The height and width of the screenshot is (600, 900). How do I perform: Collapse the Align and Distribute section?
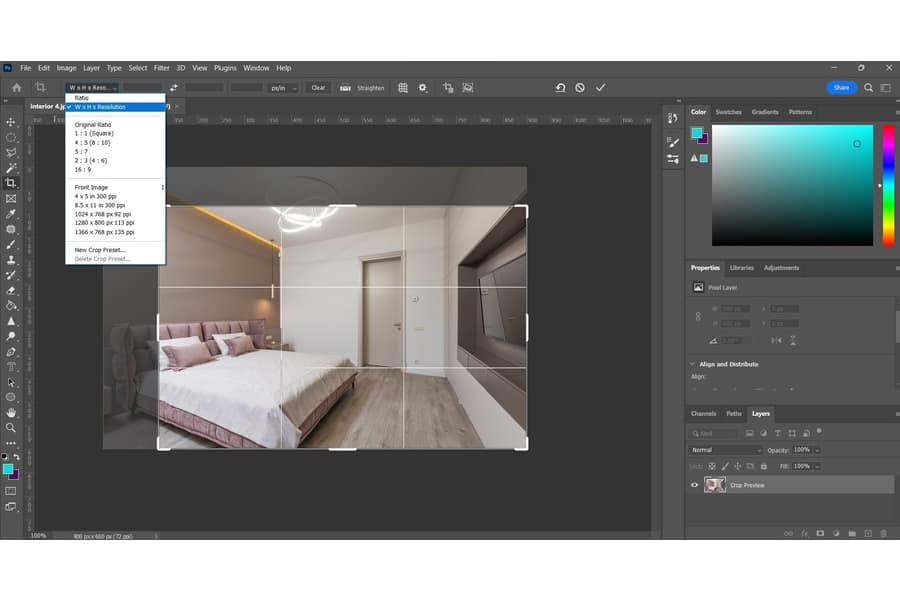tap(692, 364)
